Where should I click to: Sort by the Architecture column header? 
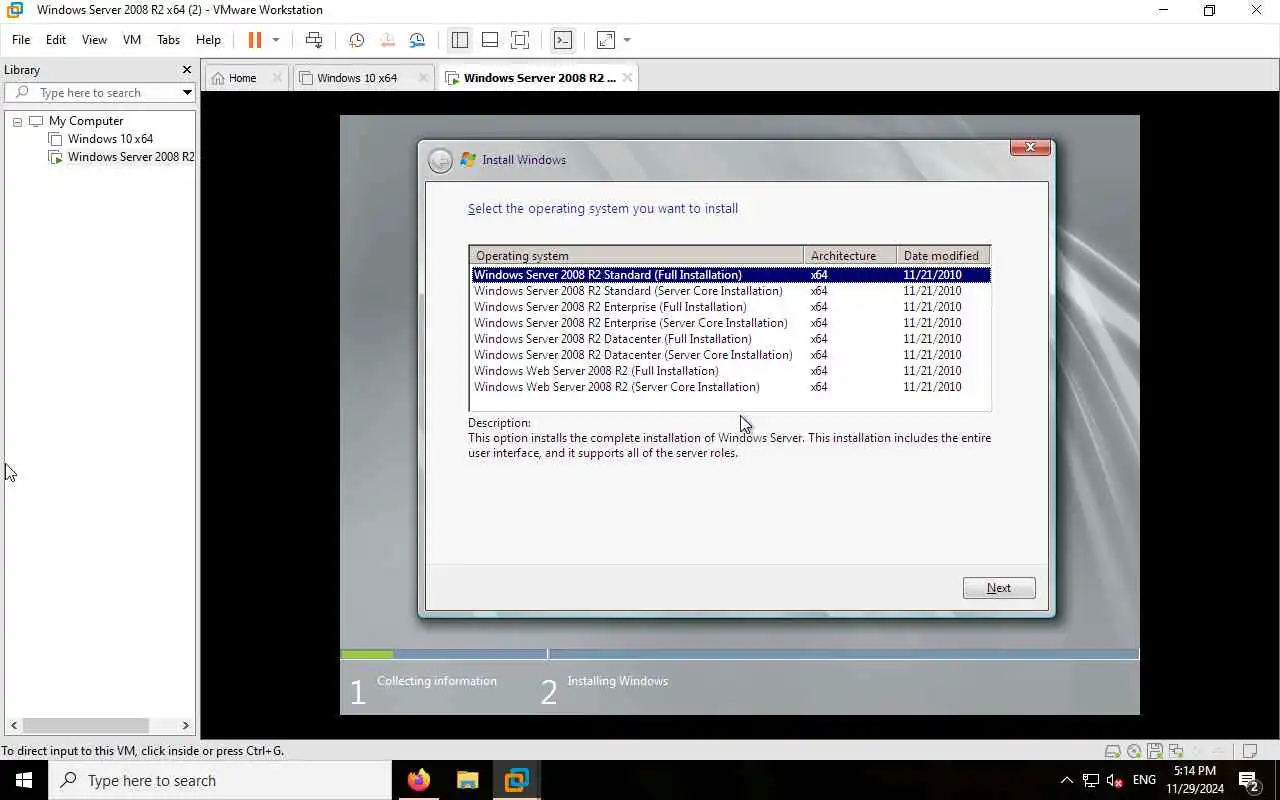click(849, 256)
